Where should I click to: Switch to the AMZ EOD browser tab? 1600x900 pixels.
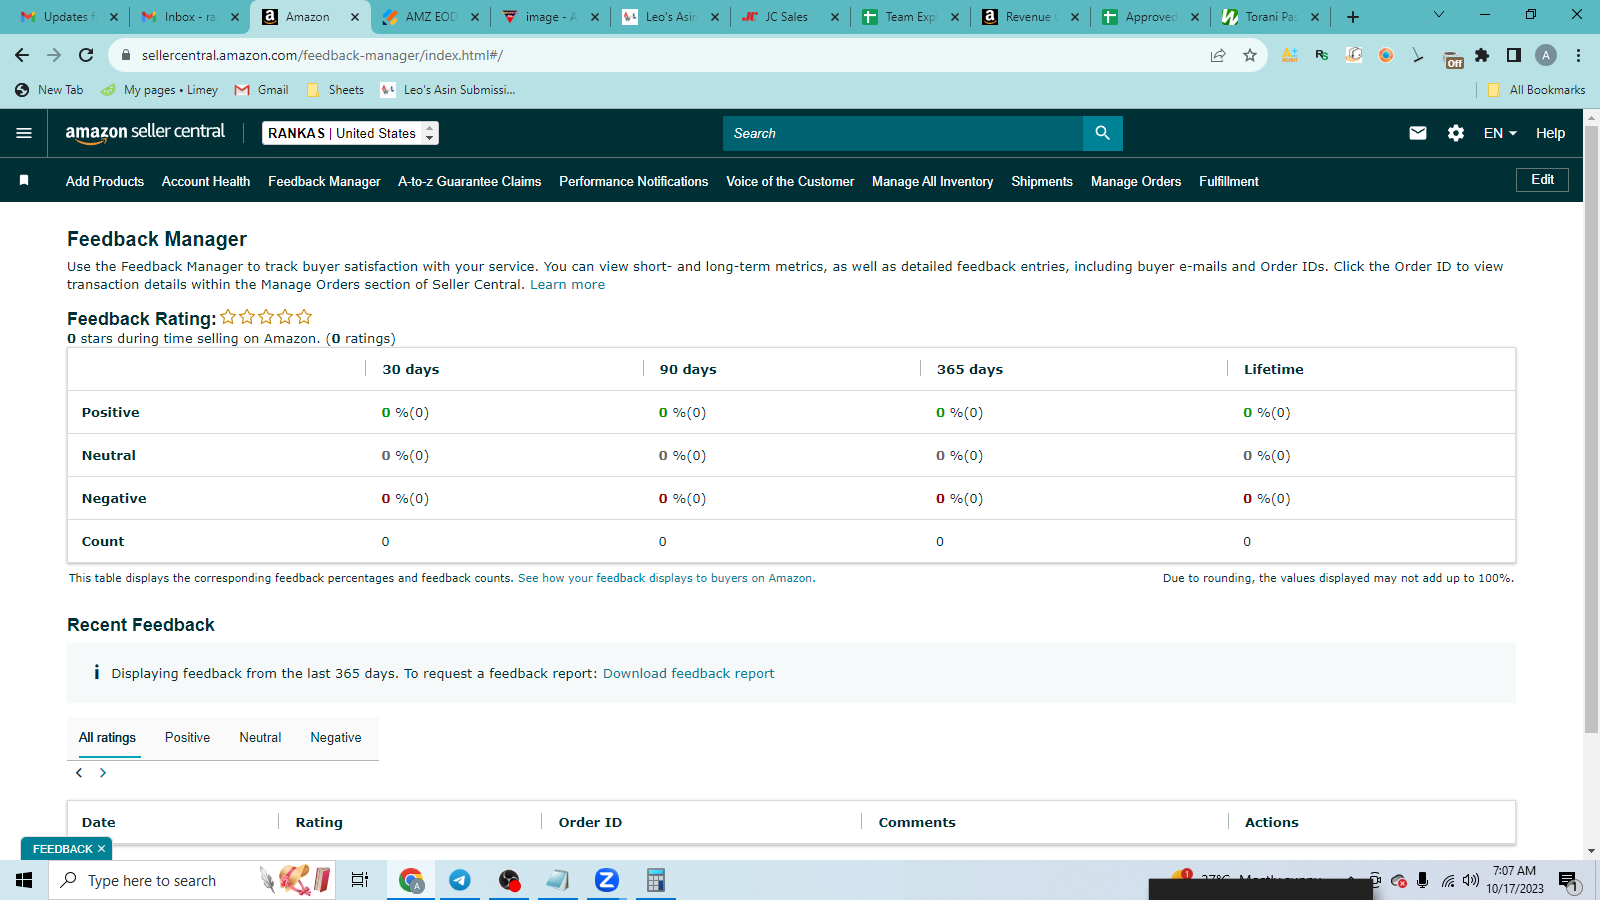point(430,17)
